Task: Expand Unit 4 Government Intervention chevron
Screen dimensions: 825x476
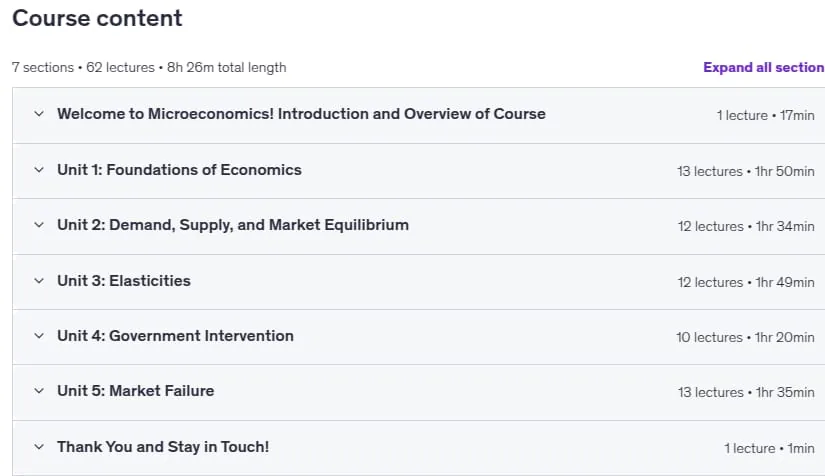Action: 39,336
